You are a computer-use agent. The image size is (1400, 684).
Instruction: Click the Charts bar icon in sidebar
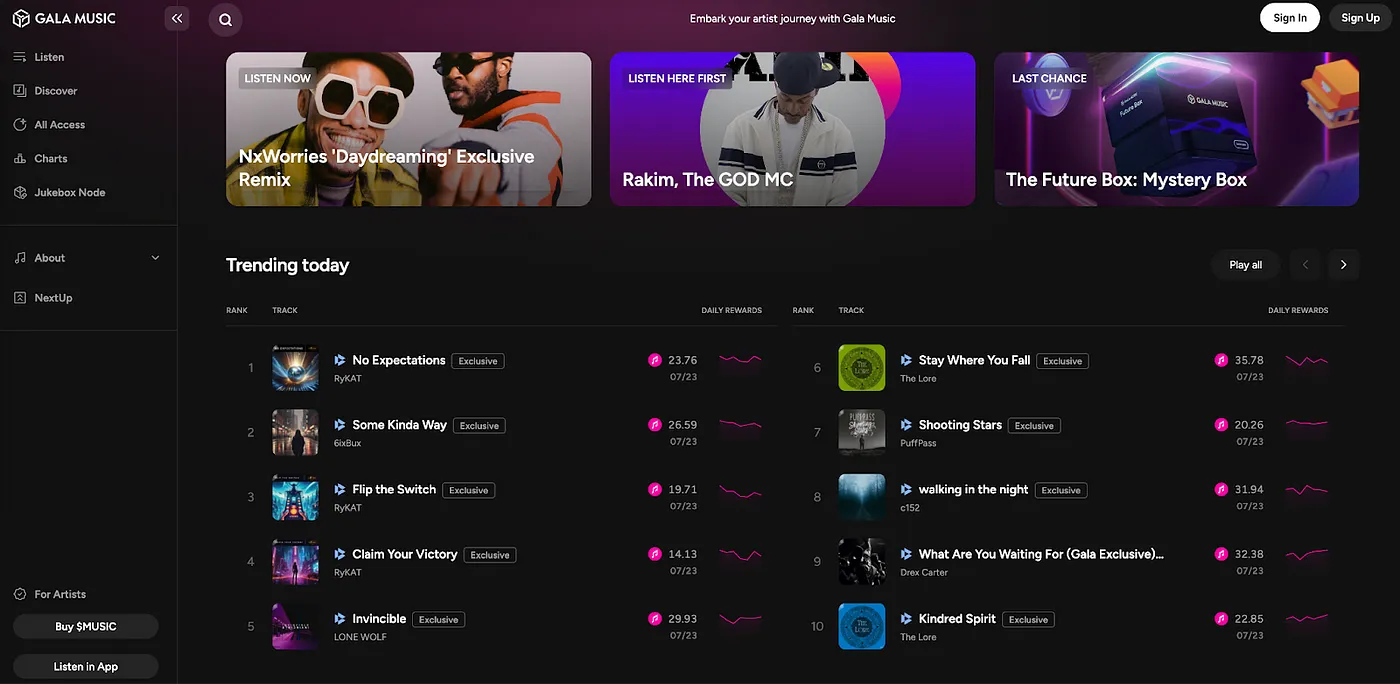(20, 158)
